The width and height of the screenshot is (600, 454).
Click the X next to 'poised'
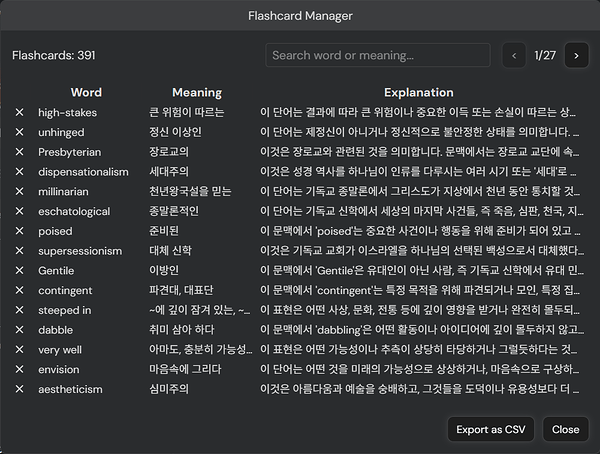pos(19,231)
